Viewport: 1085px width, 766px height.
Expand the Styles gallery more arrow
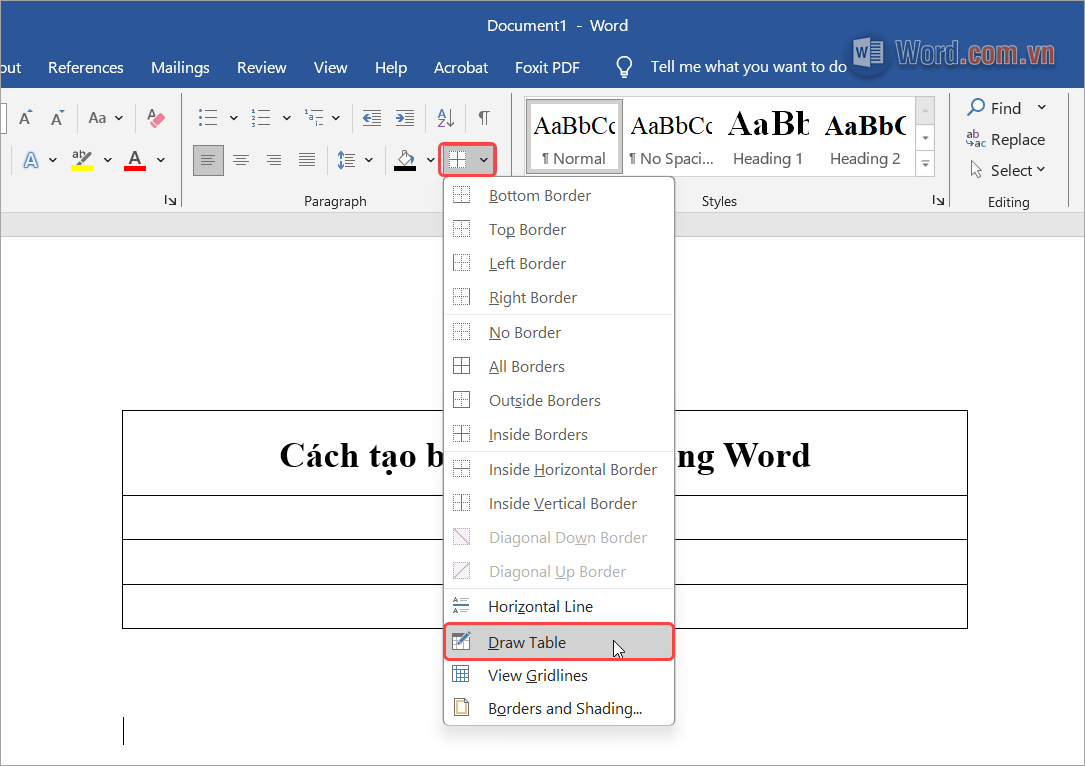click(x=926, y=164)
